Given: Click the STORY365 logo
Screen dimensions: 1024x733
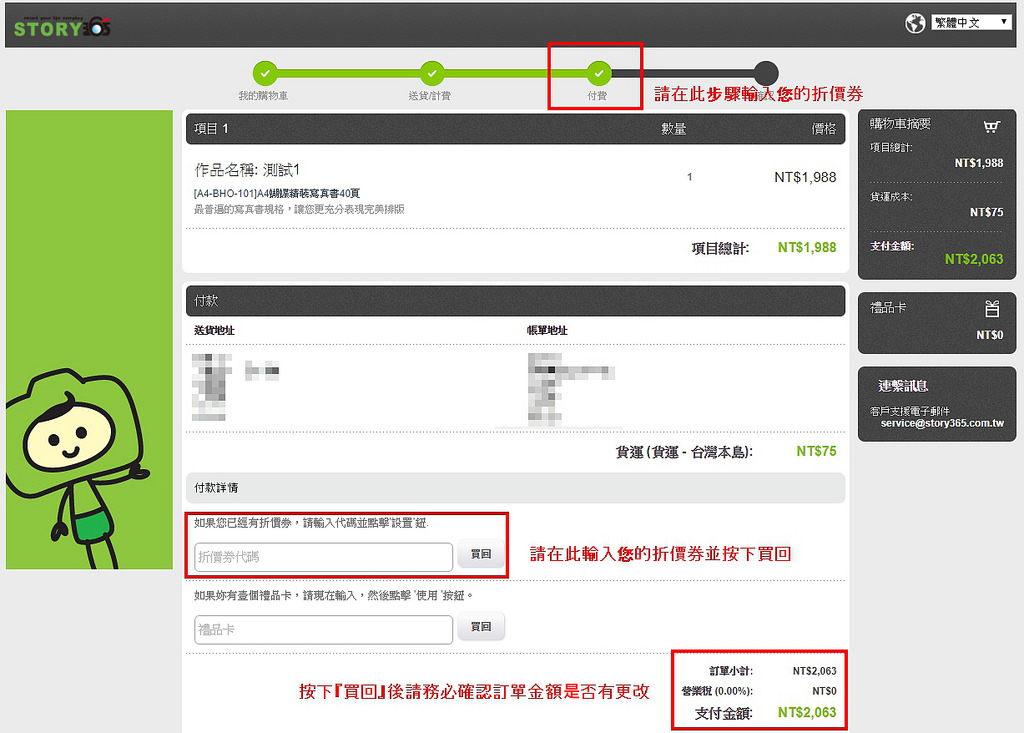Looking at the screenshot, I should click(x=61, y=27).
